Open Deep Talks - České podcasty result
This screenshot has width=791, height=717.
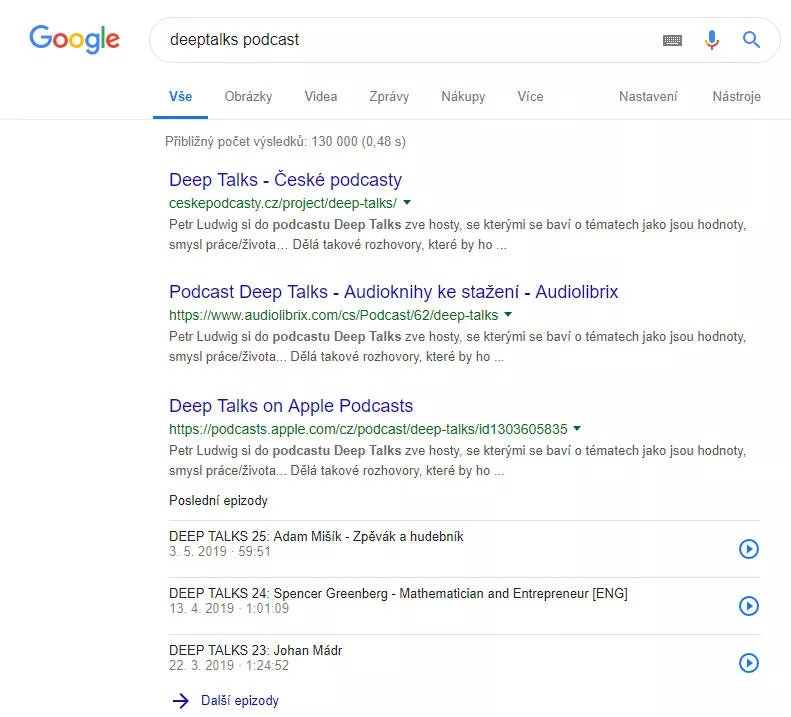point(286,180)
